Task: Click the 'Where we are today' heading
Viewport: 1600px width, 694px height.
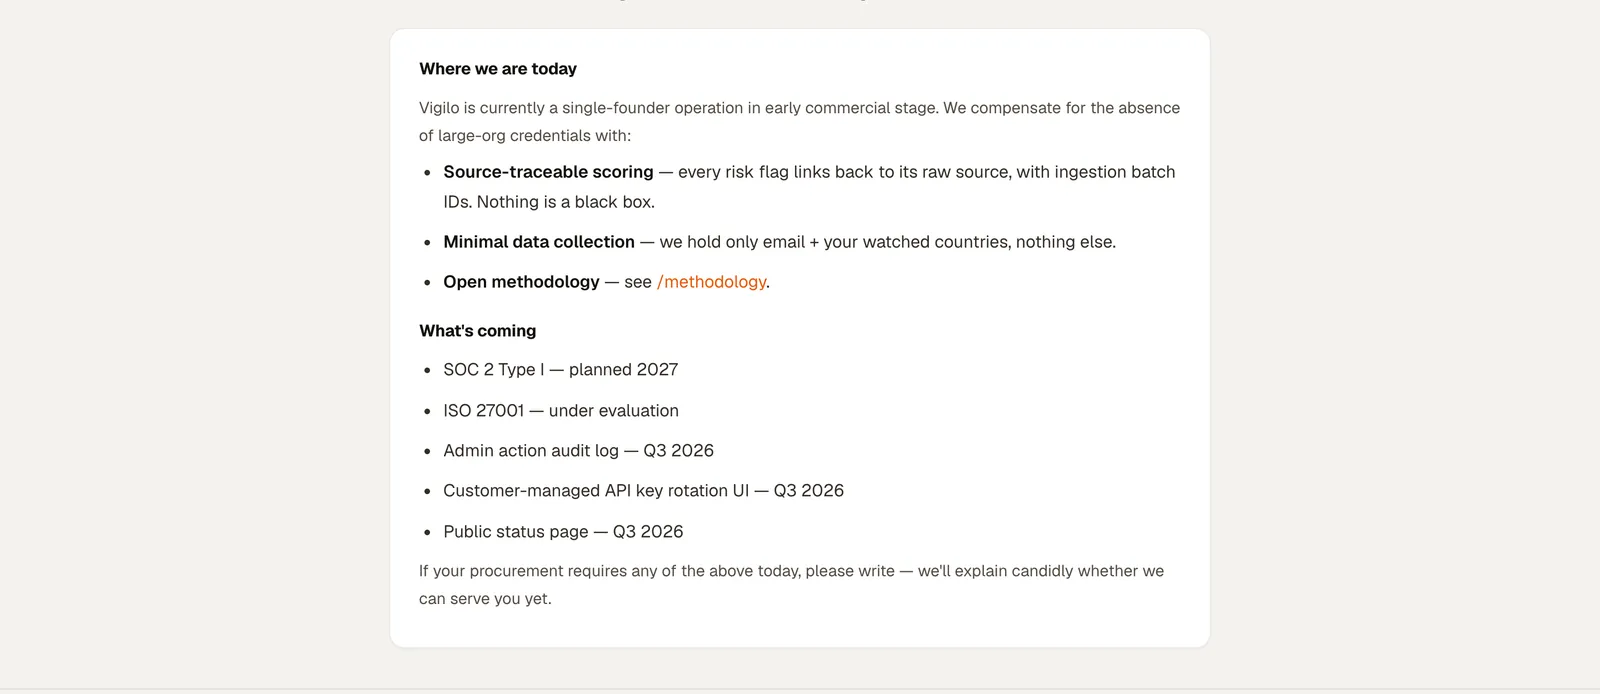Action: point(498,69)
